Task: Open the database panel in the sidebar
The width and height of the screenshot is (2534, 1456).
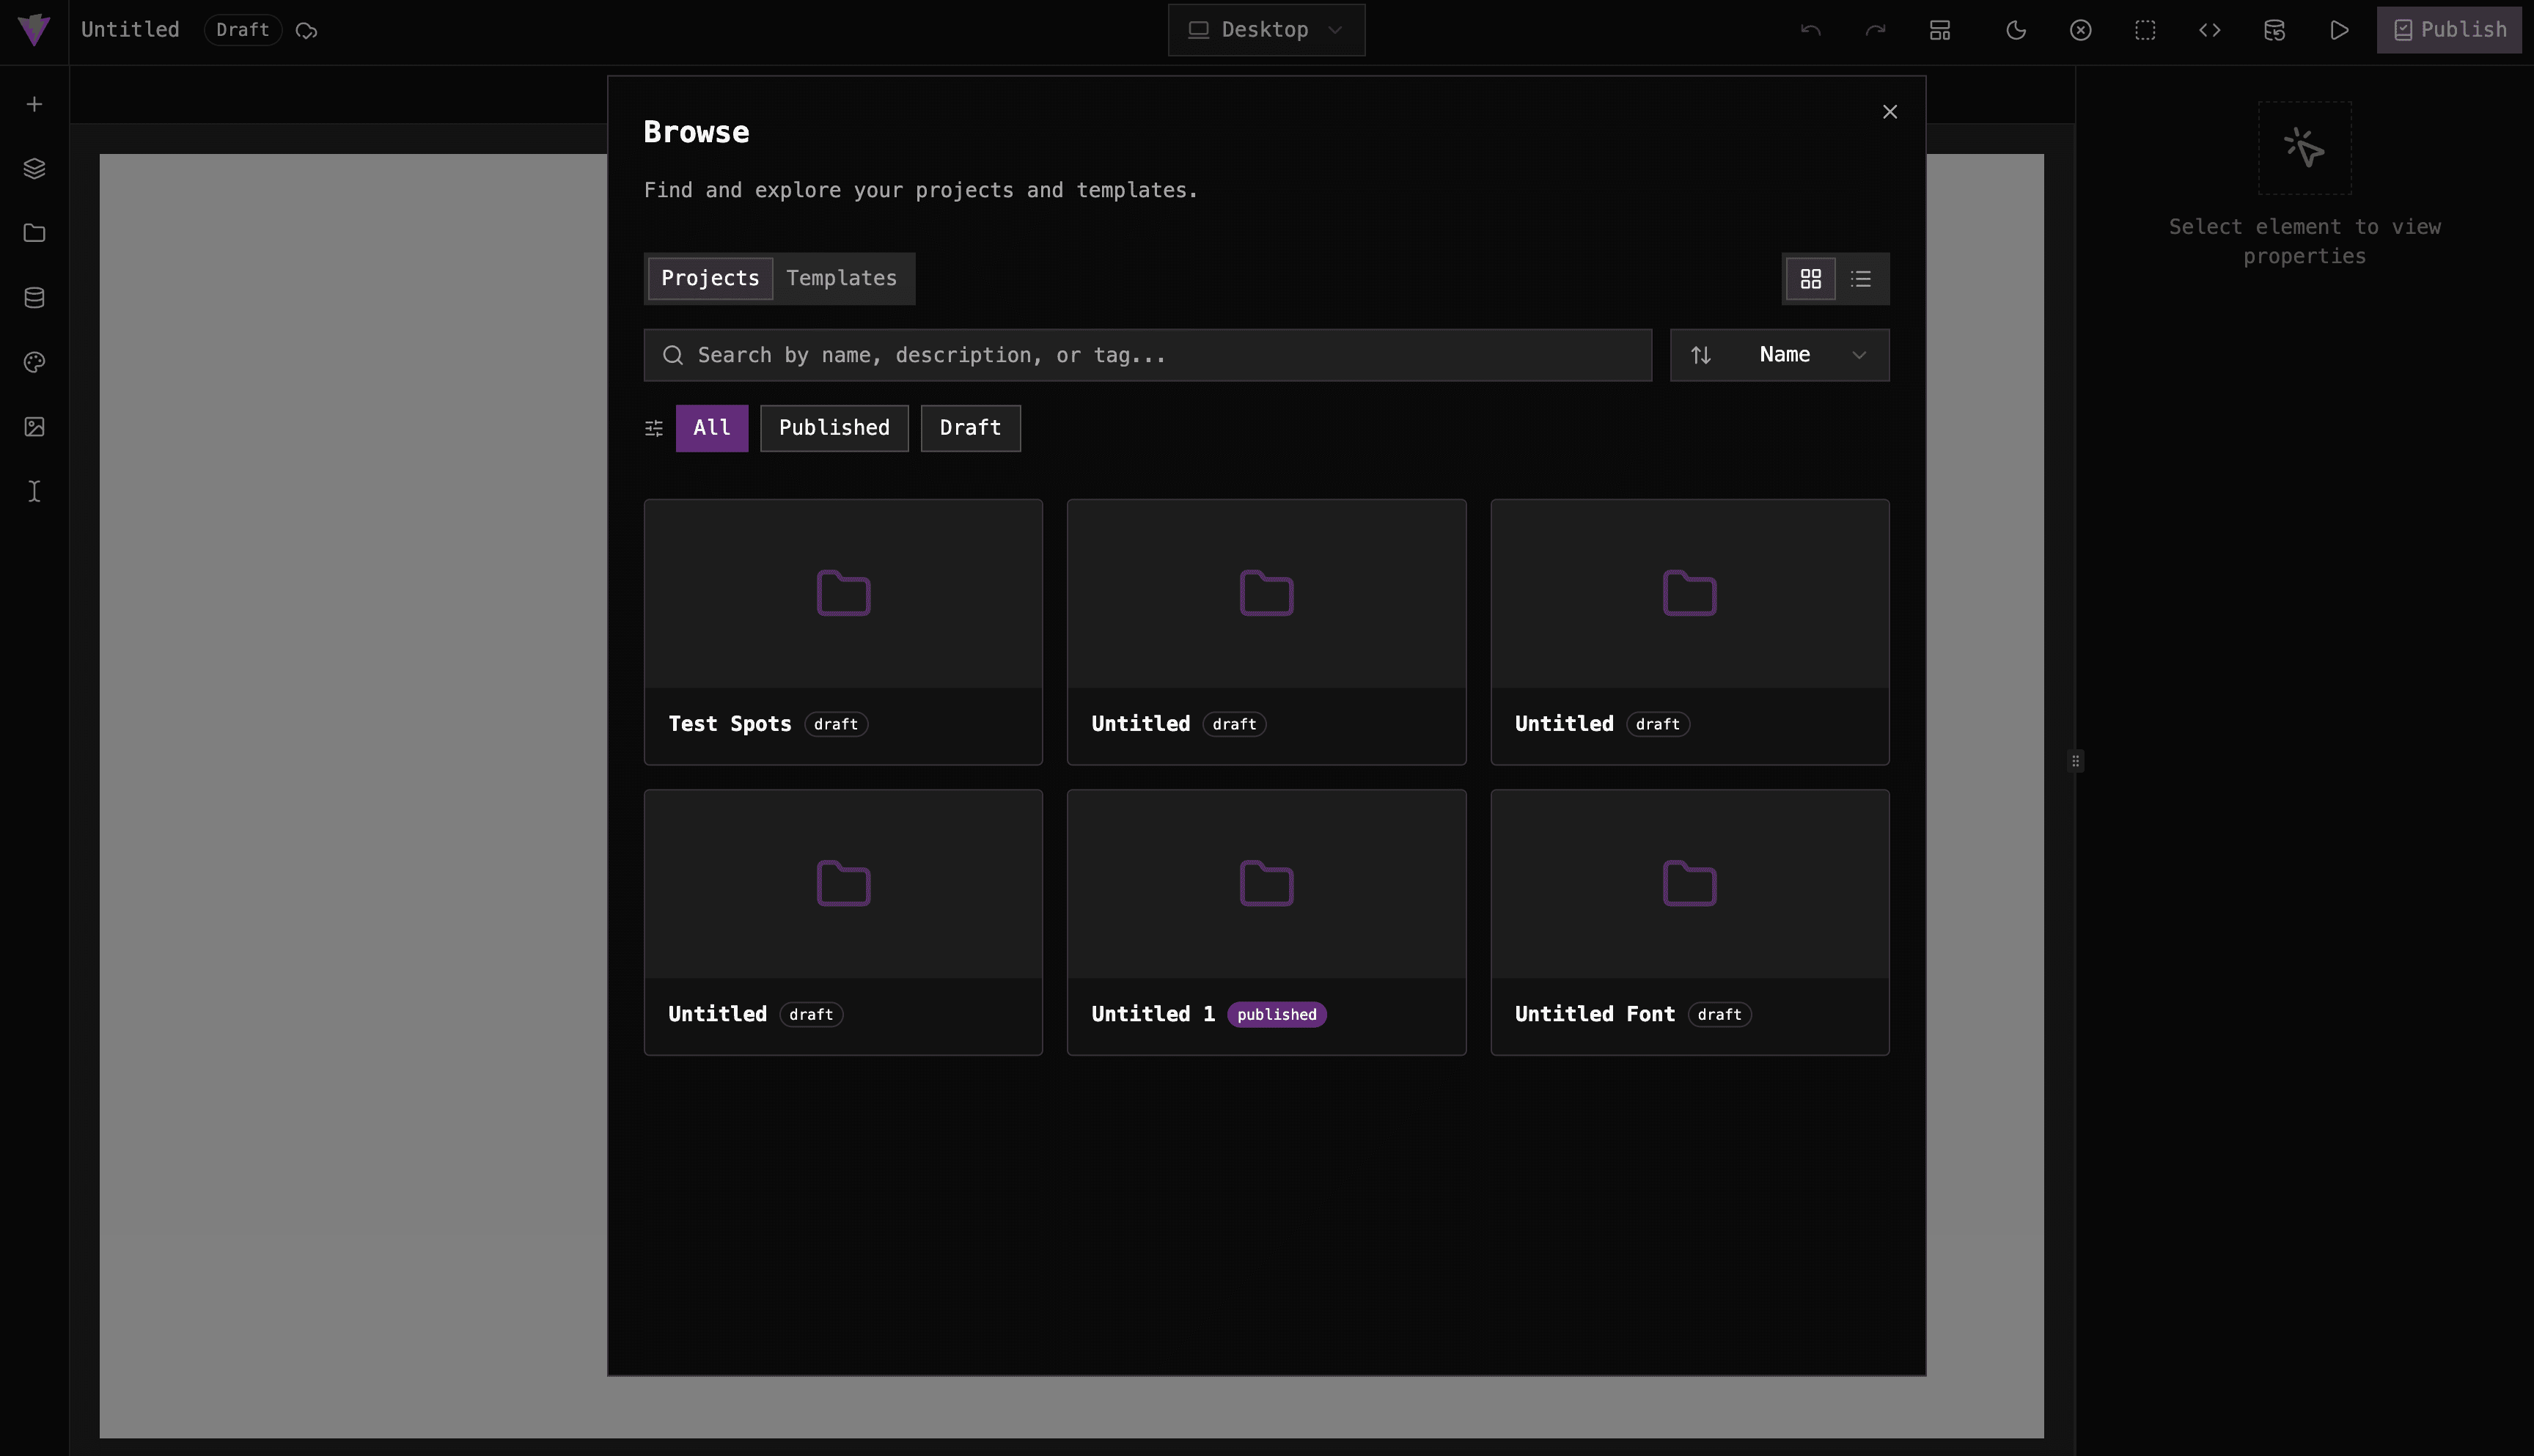Action: coord(34,296)
